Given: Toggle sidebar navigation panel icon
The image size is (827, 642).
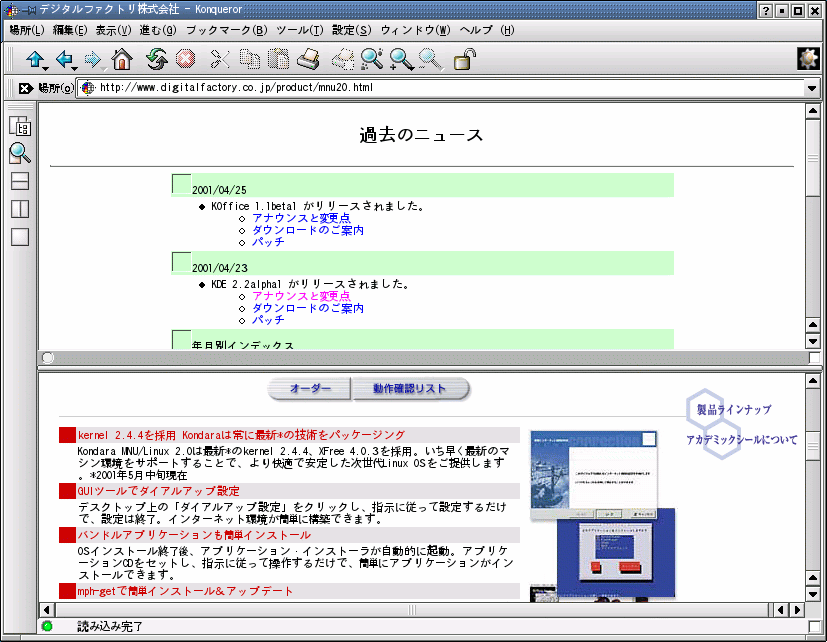Looking at the screenshot, I should 20,126.
